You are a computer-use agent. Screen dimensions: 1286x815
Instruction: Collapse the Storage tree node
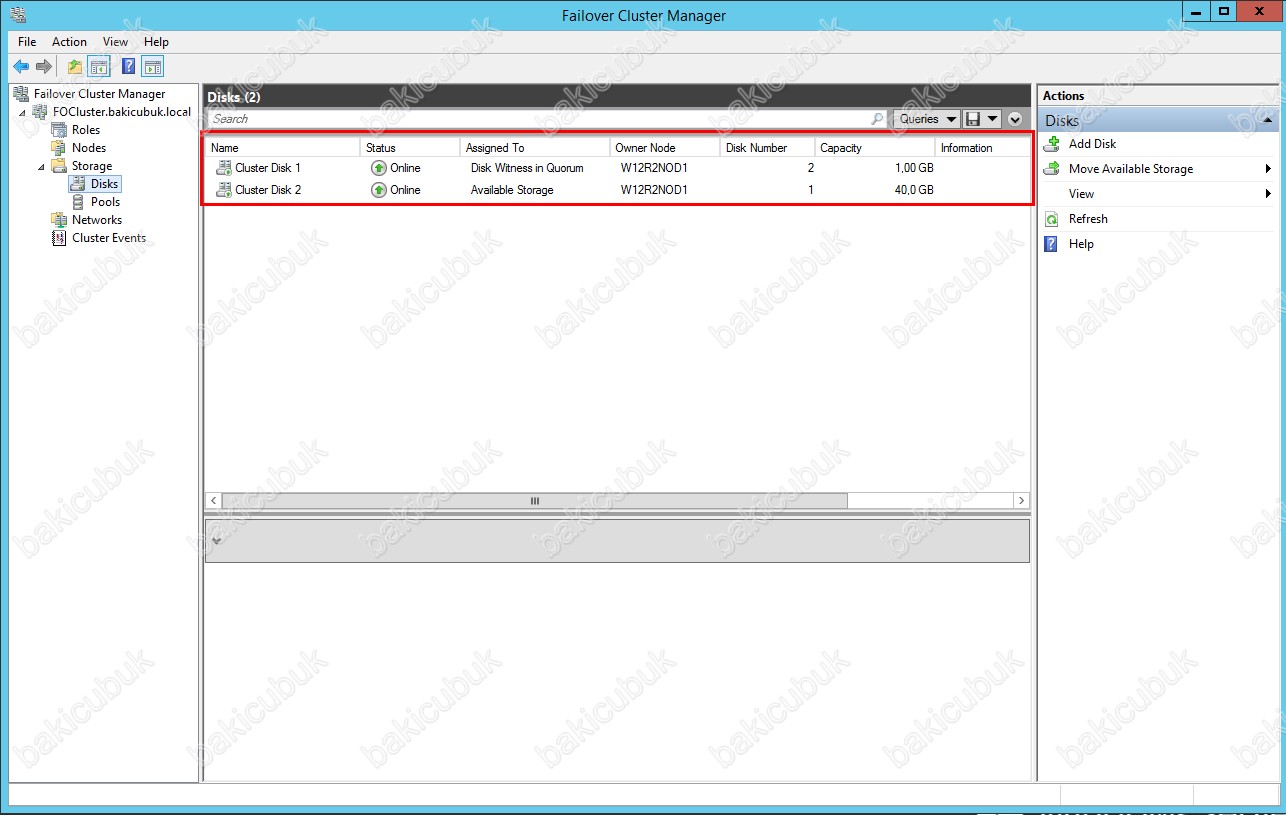(x=42, y=167)
